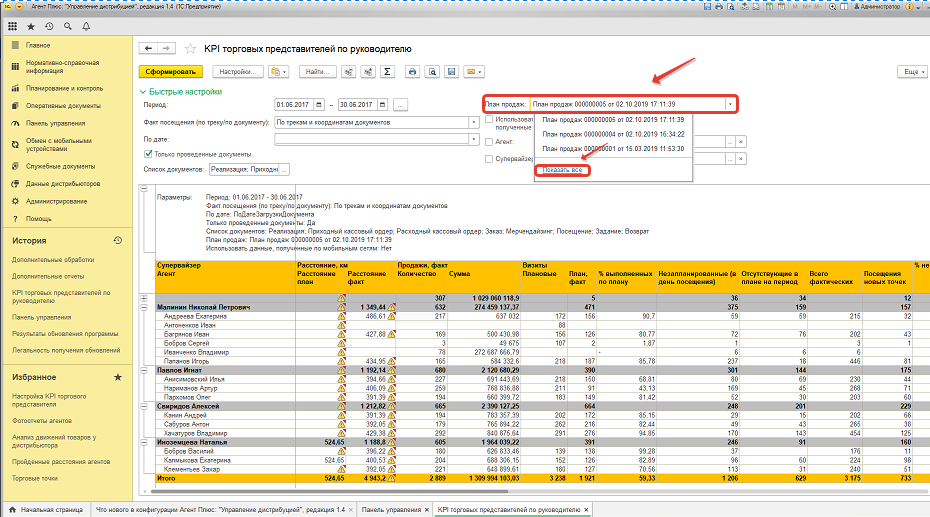Open print preview icon in report toolbar
The height and width of the screenshot is (517, 930).
tap(432, 72)
